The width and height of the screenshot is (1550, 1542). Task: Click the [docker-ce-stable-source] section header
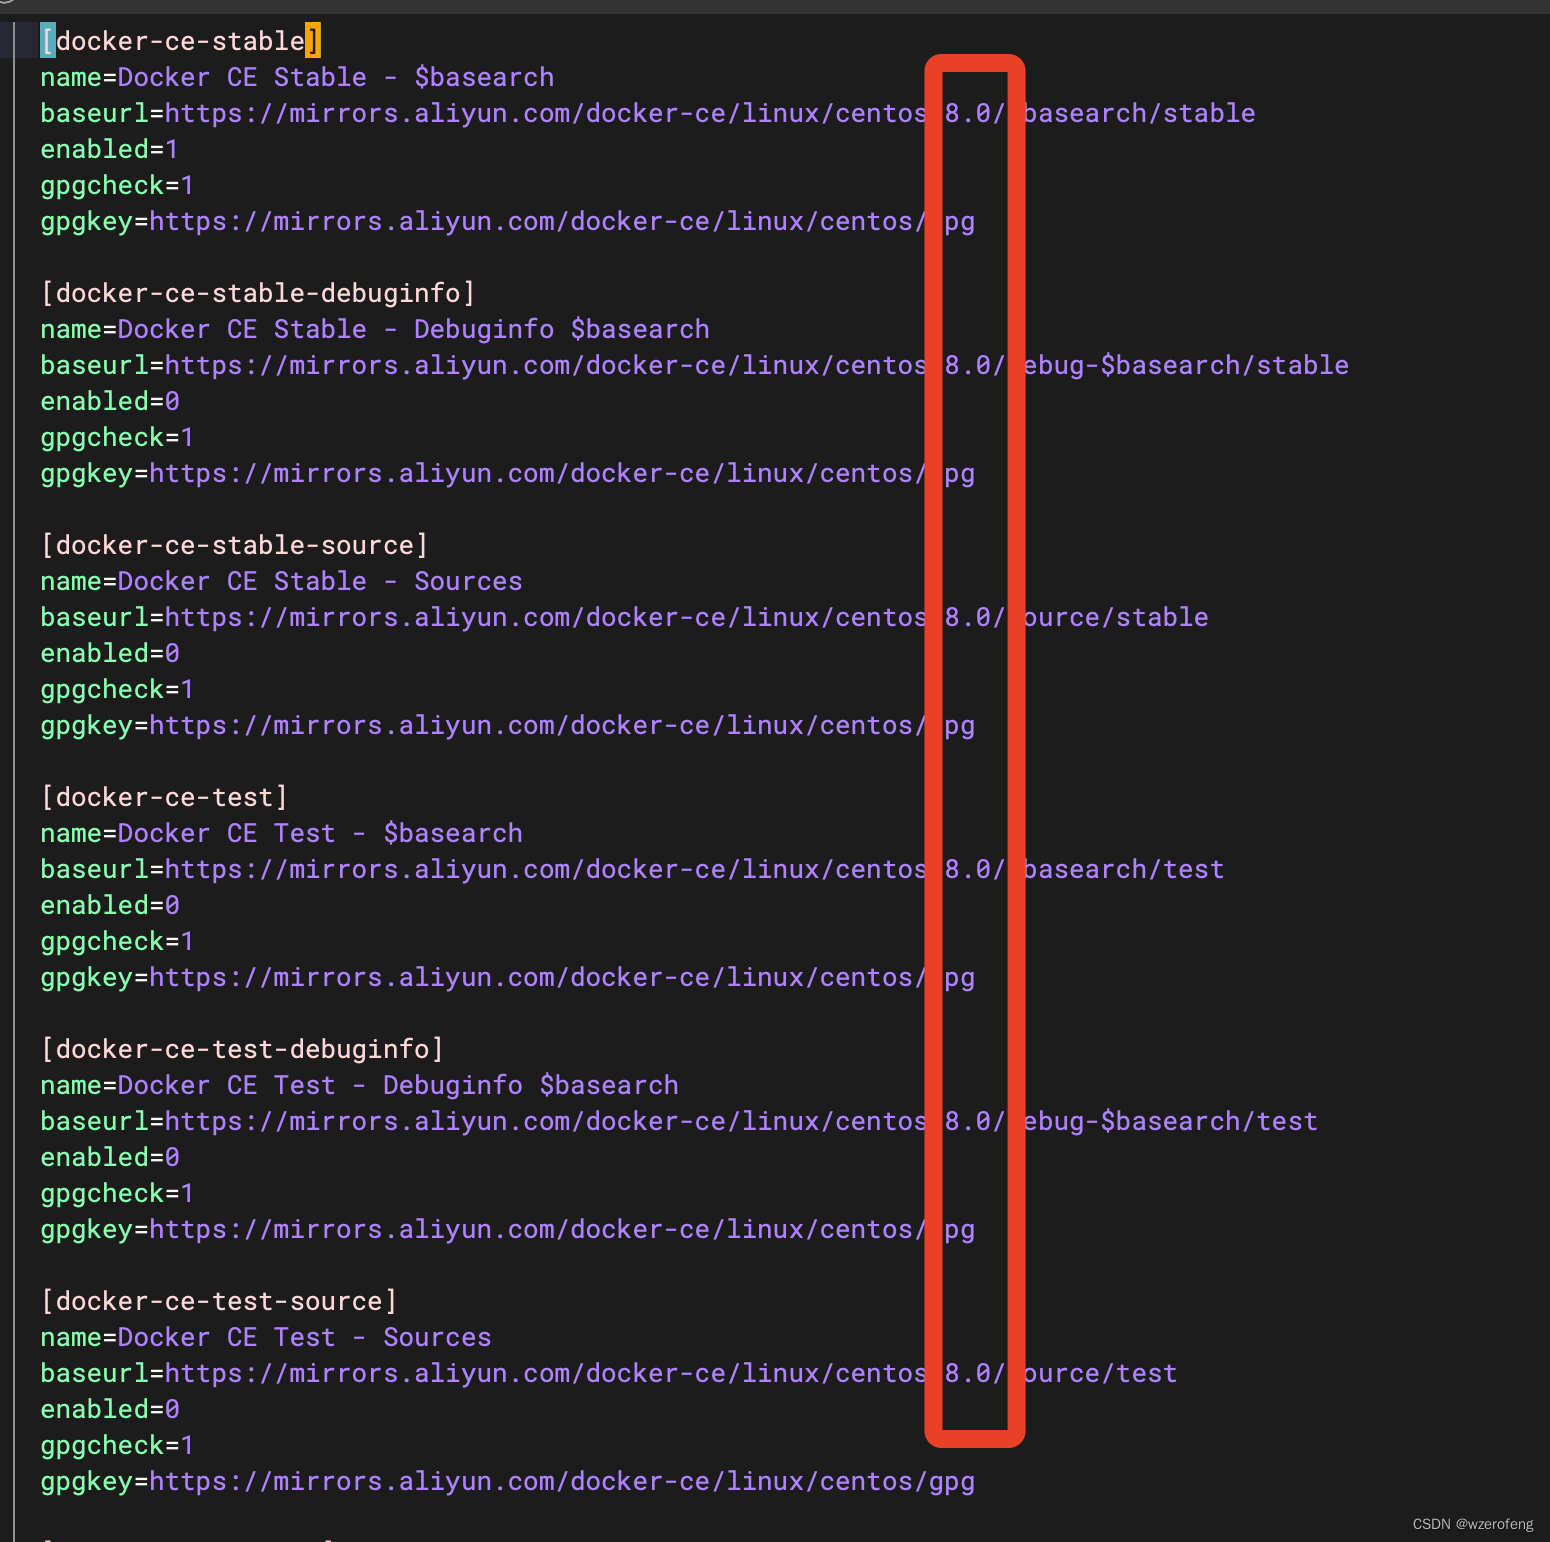(x=234, y=545)
